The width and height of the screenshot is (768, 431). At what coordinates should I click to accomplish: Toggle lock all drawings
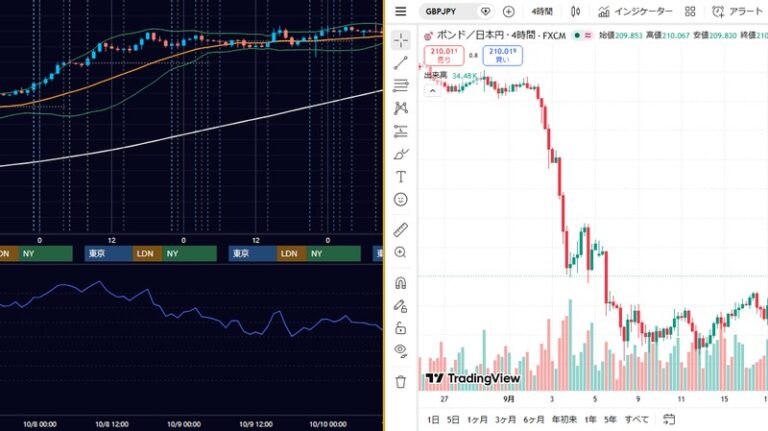tap(401, 328)
